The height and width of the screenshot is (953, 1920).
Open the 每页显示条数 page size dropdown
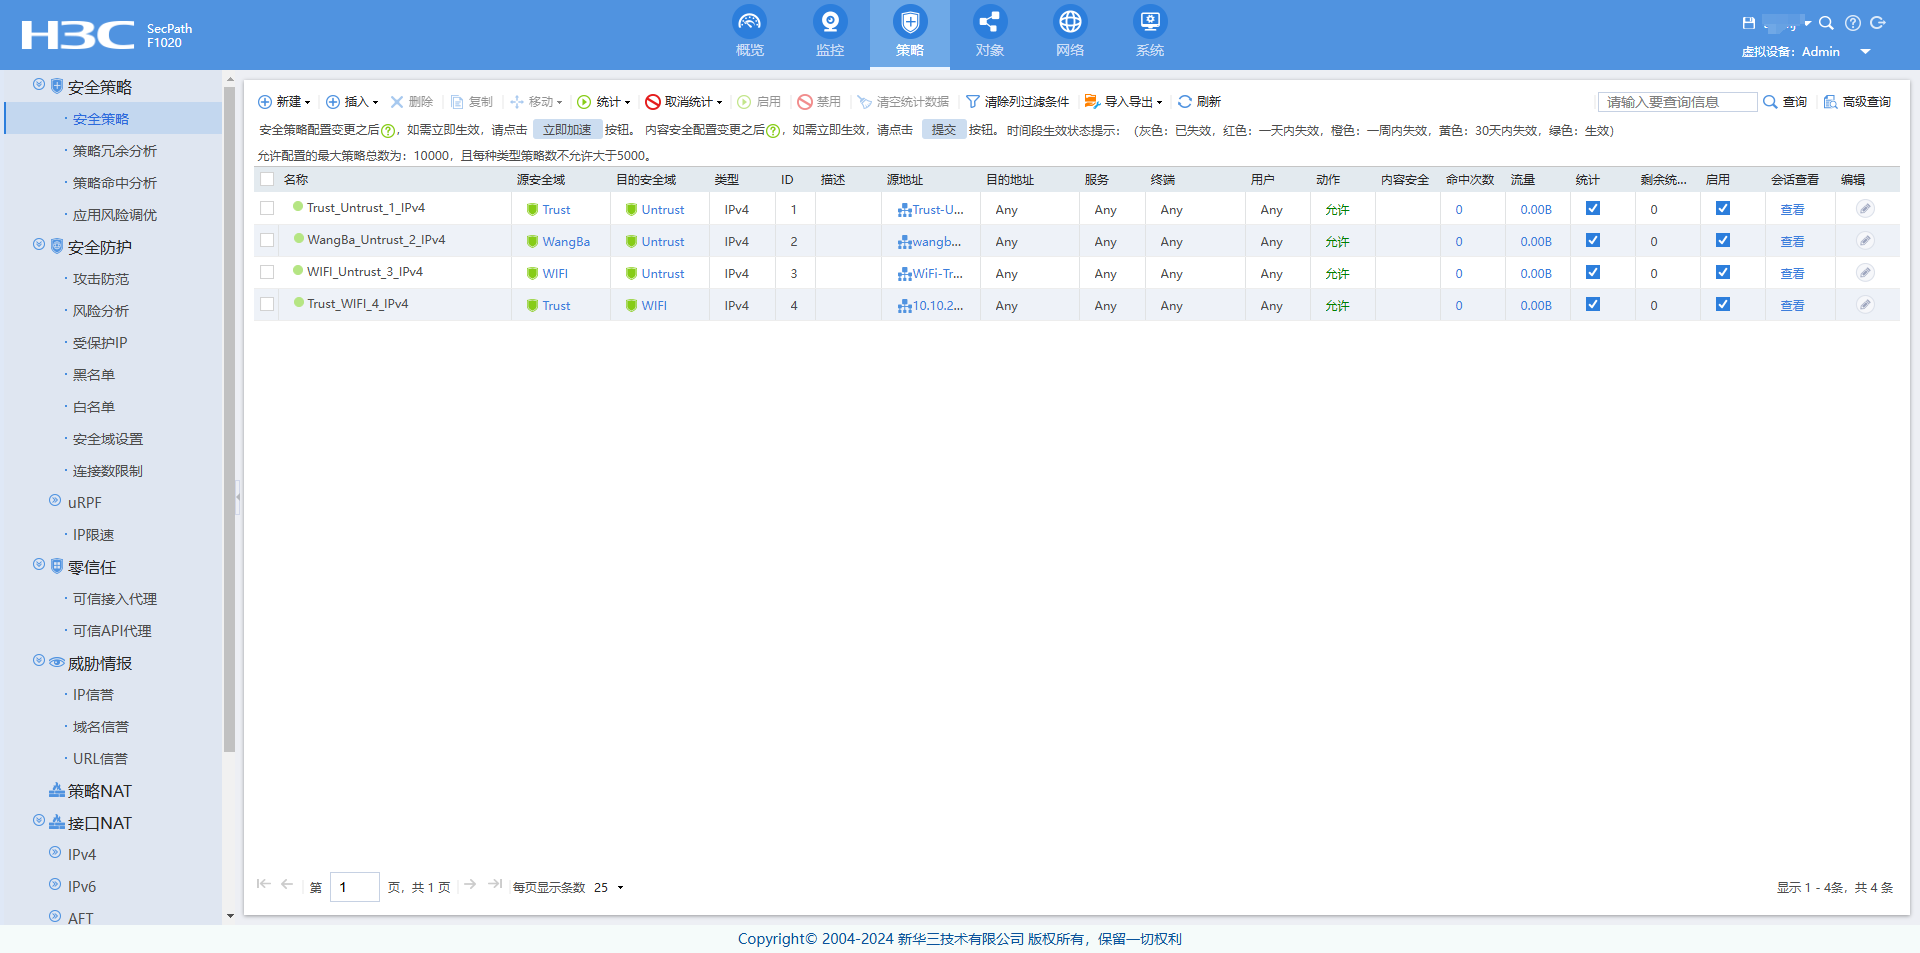tap(620, 888)
